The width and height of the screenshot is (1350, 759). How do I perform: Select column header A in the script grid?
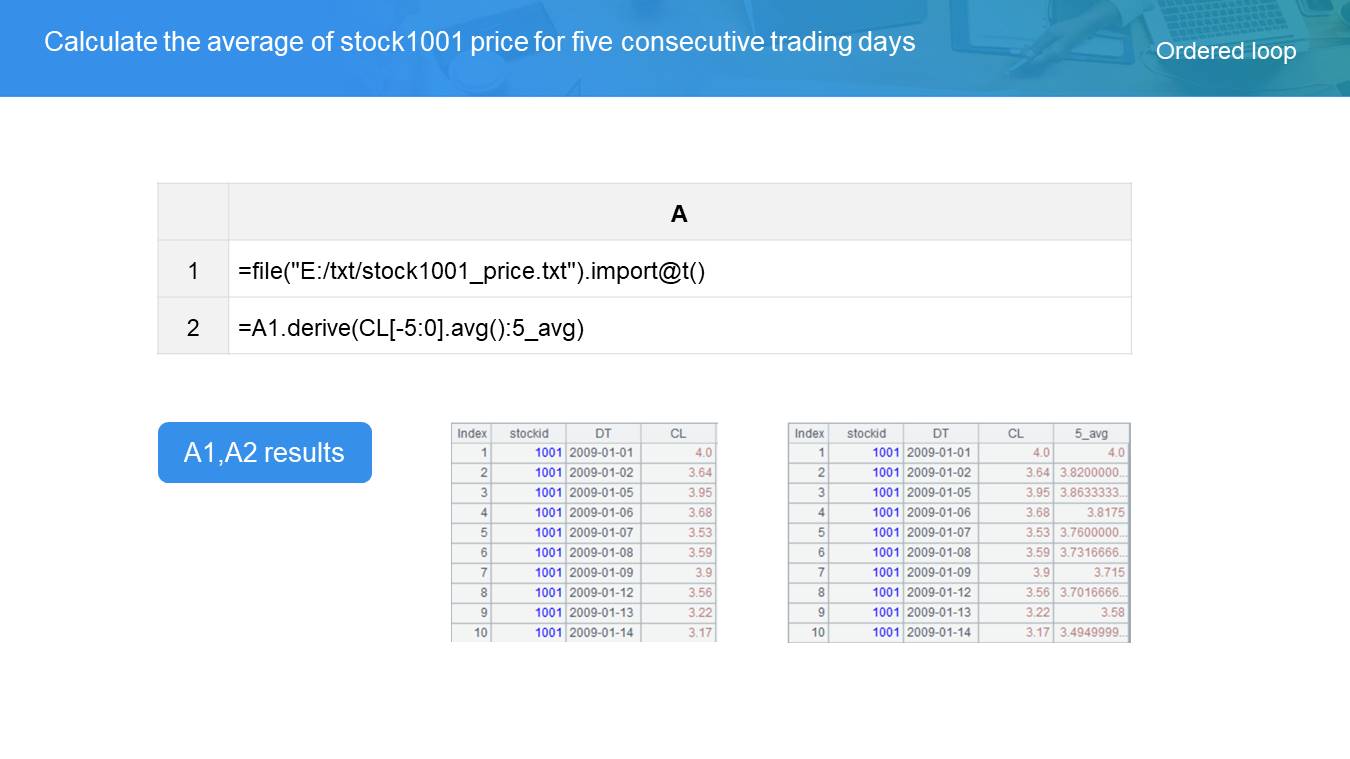coord(679,213)
